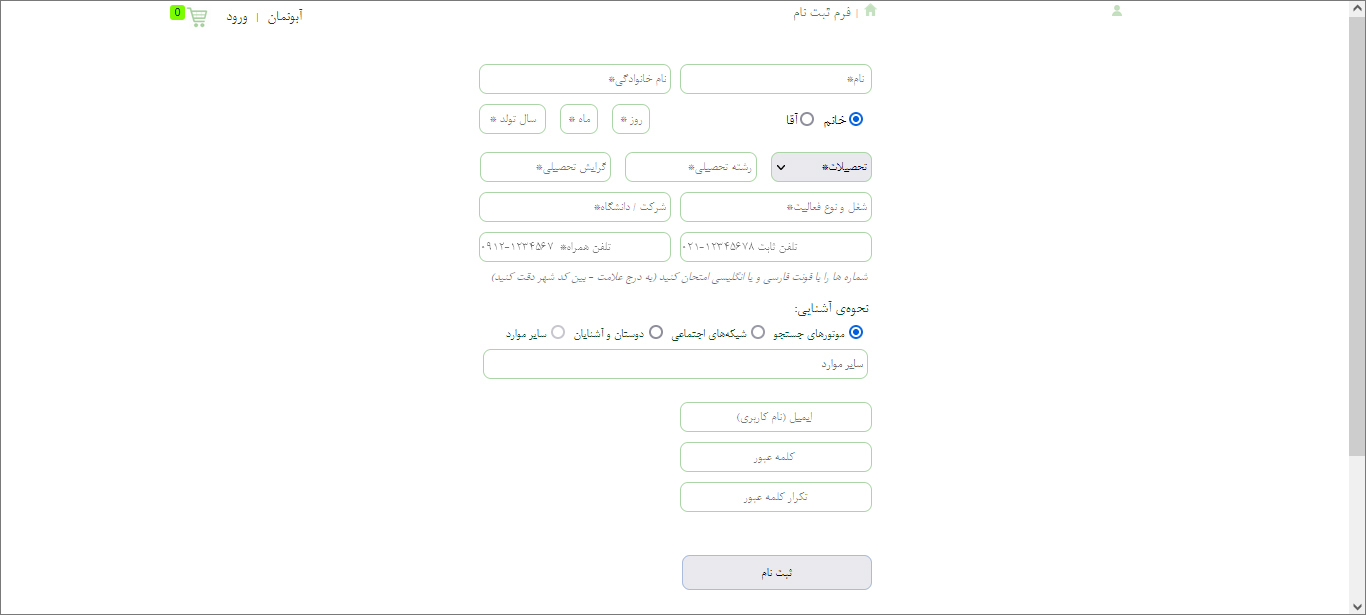
Task: Focus the نام first-name field
Action: click(775, 79)
